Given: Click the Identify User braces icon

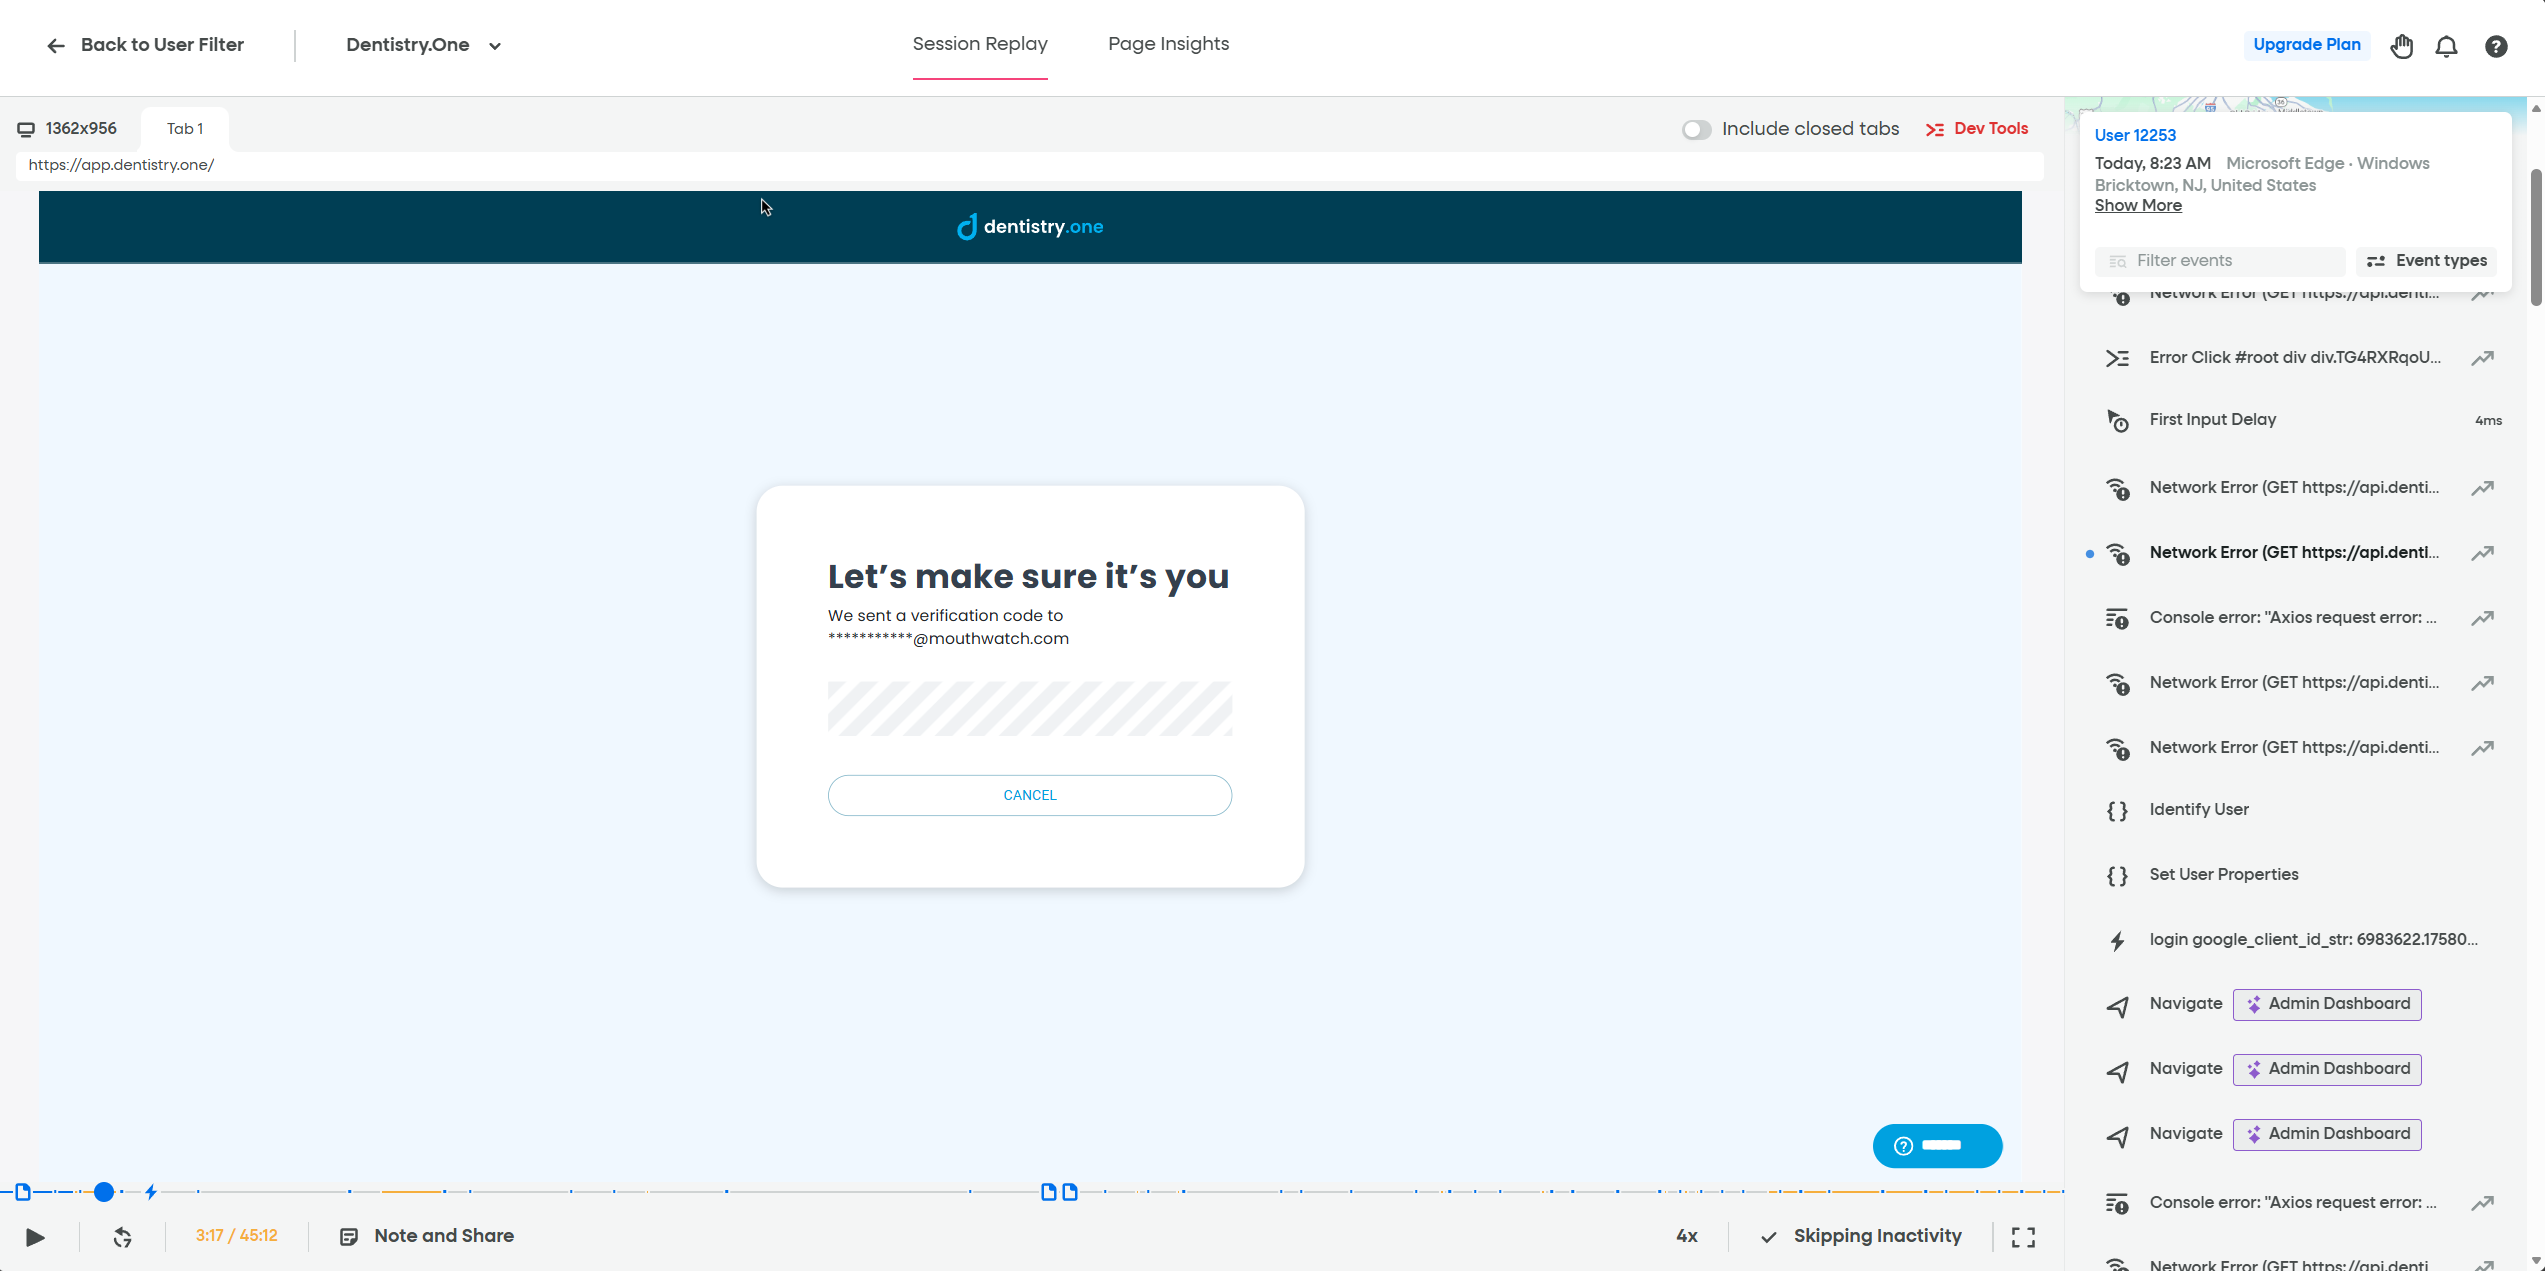Looking at the screenshot, I should coord(2117,811).
